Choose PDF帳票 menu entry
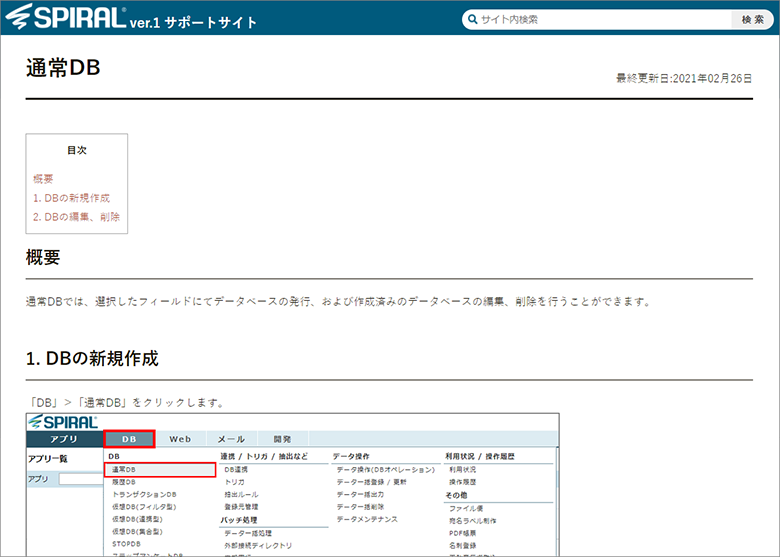 tap(463, 533)
